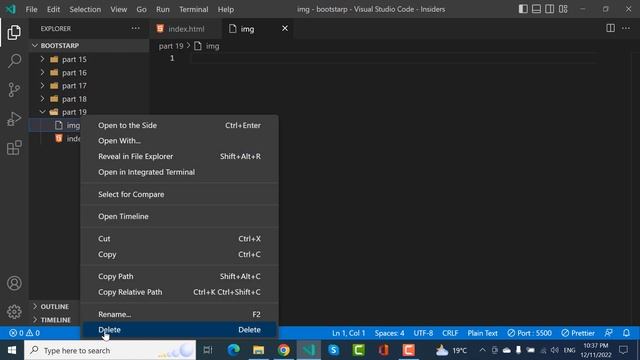This screenshot has width=640, height=360.
Task: Click the ENG language indicator
Action: [x=569, y=350]
